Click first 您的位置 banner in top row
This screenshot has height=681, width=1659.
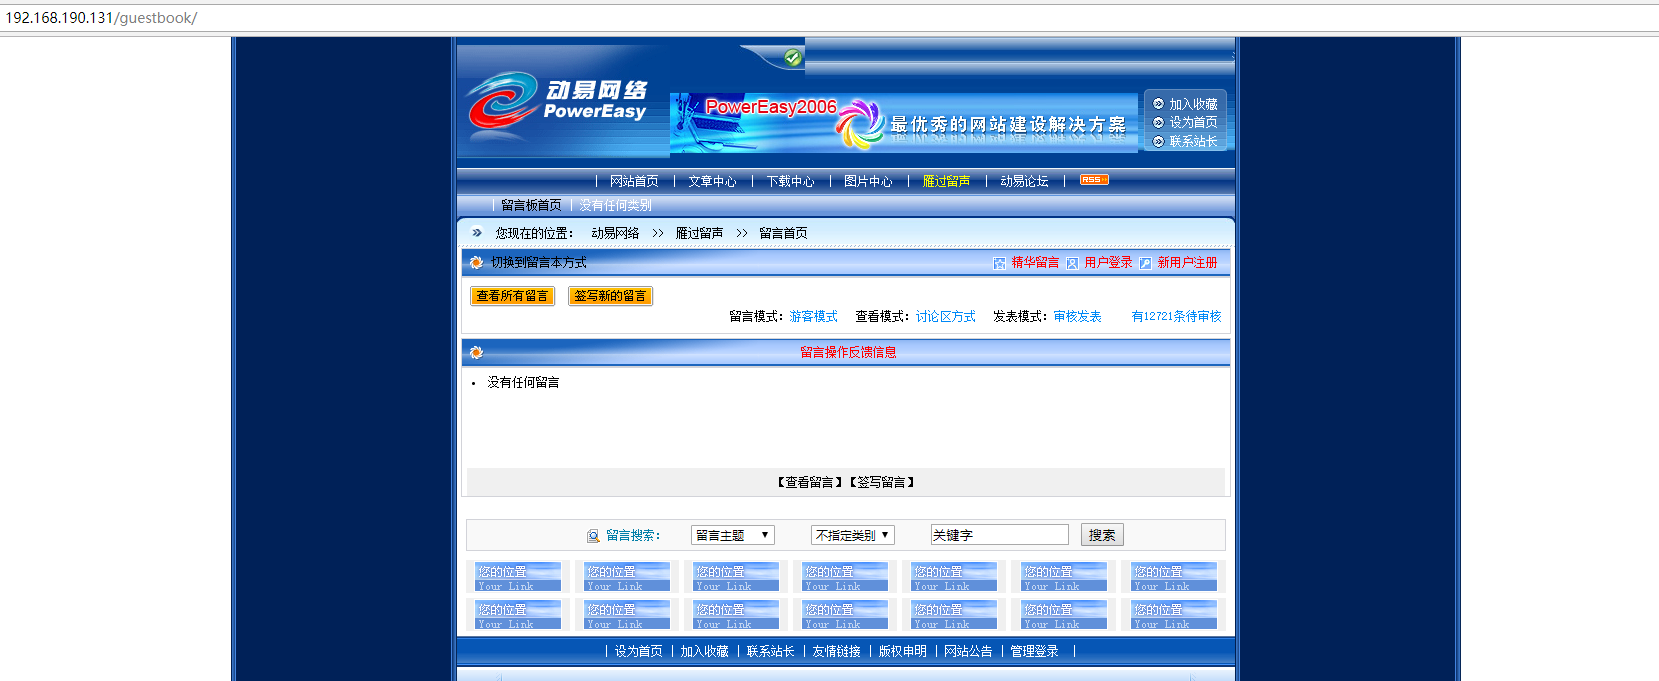coord(517,577)
